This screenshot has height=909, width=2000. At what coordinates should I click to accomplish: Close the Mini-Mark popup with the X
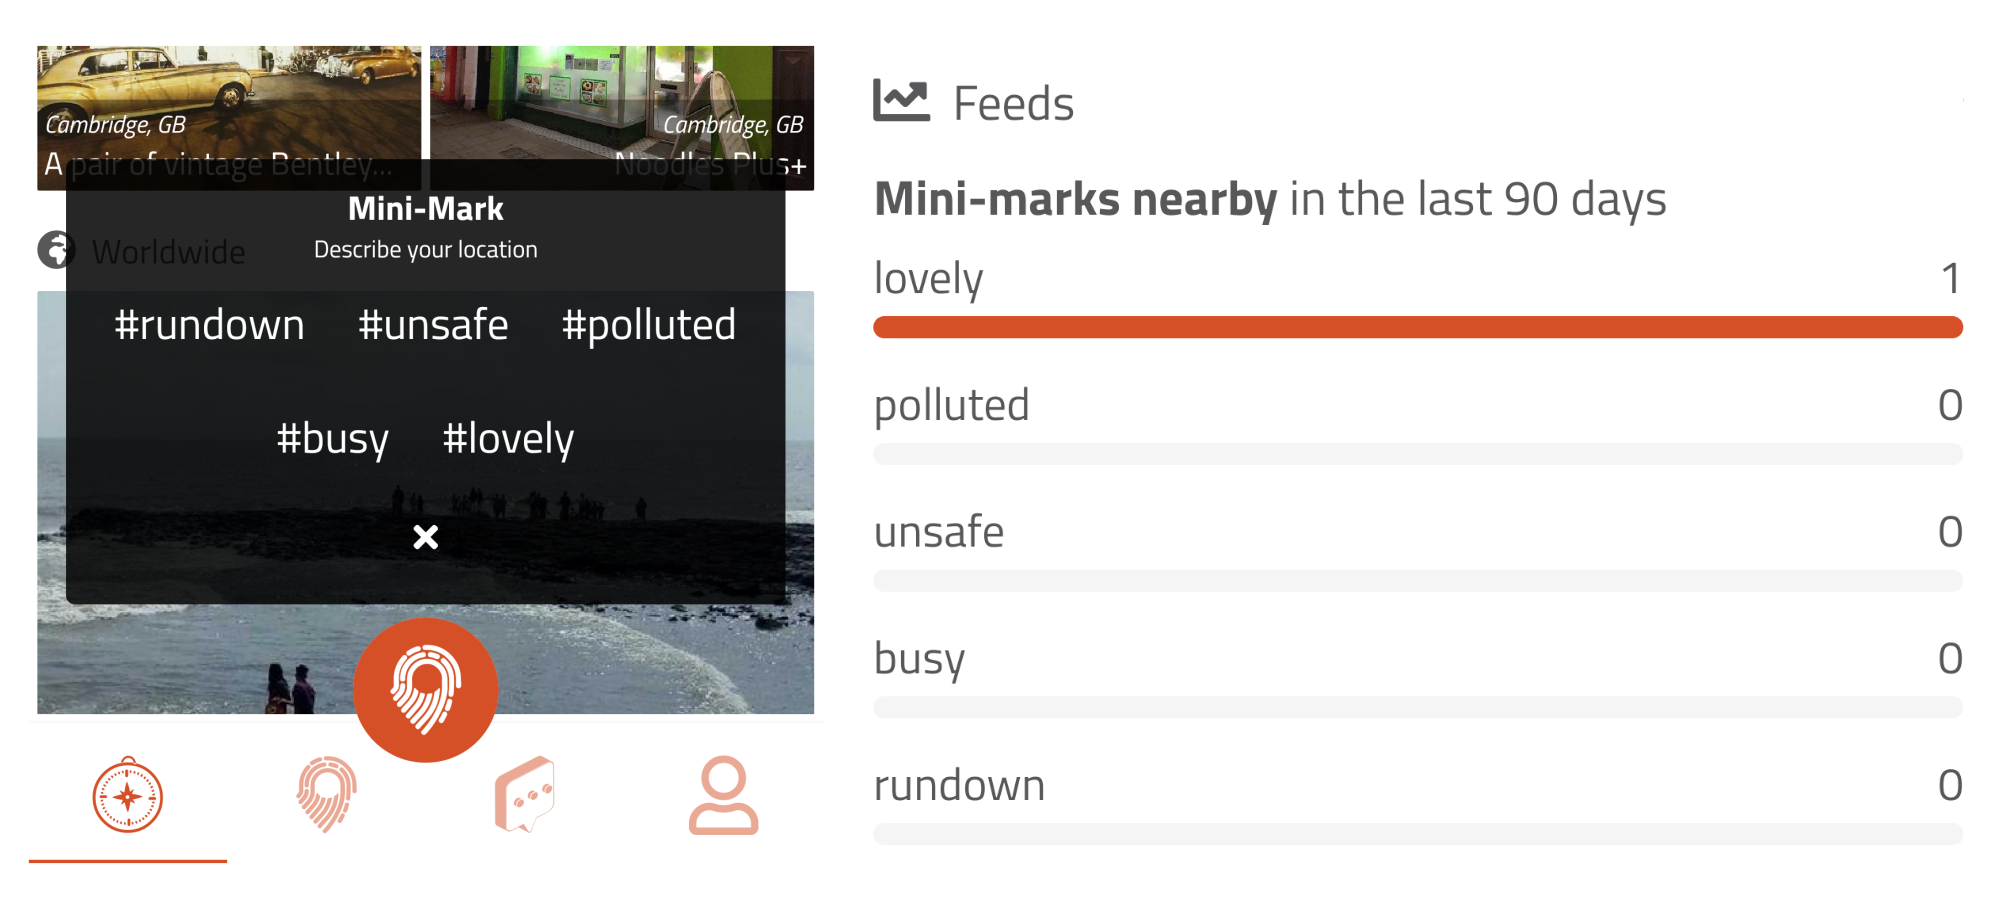426,537
